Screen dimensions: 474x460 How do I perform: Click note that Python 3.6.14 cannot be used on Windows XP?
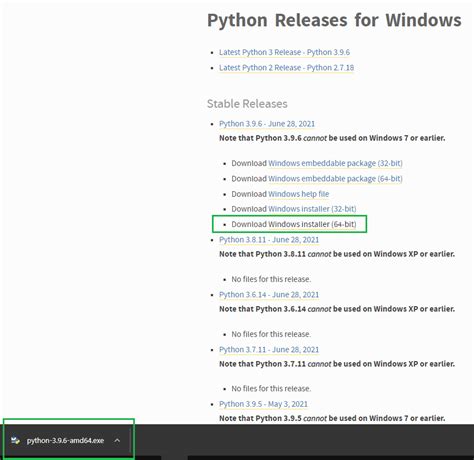point(337,309)
